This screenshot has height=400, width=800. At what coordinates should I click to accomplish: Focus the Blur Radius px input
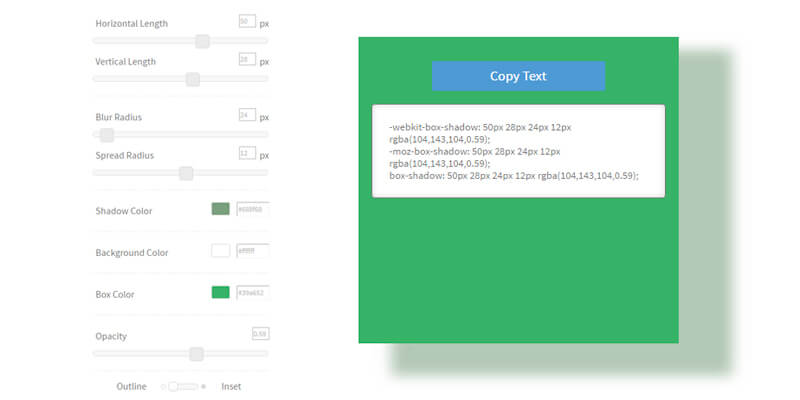click(x=247, y=115)
